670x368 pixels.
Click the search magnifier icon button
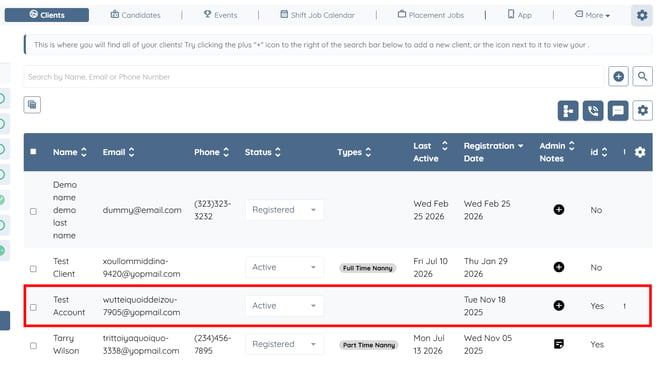pos(642,77)
